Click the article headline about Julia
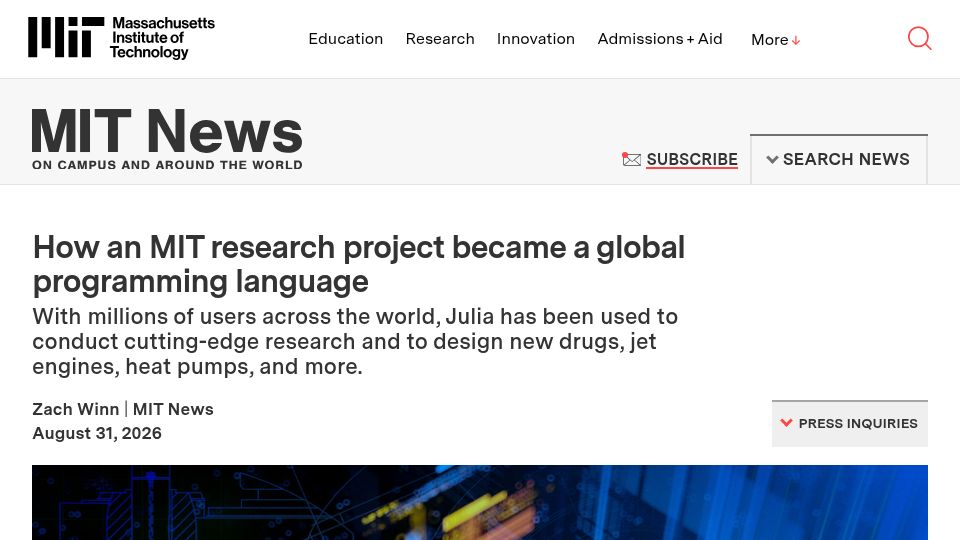This screenshot has height=540, width=960. point(359,264)
